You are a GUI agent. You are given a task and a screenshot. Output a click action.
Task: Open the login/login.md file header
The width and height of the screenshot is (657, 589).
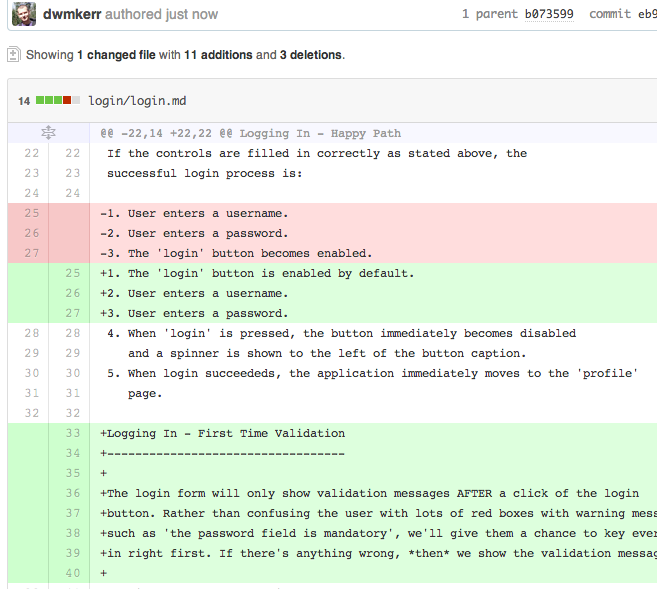coord(137,101)
